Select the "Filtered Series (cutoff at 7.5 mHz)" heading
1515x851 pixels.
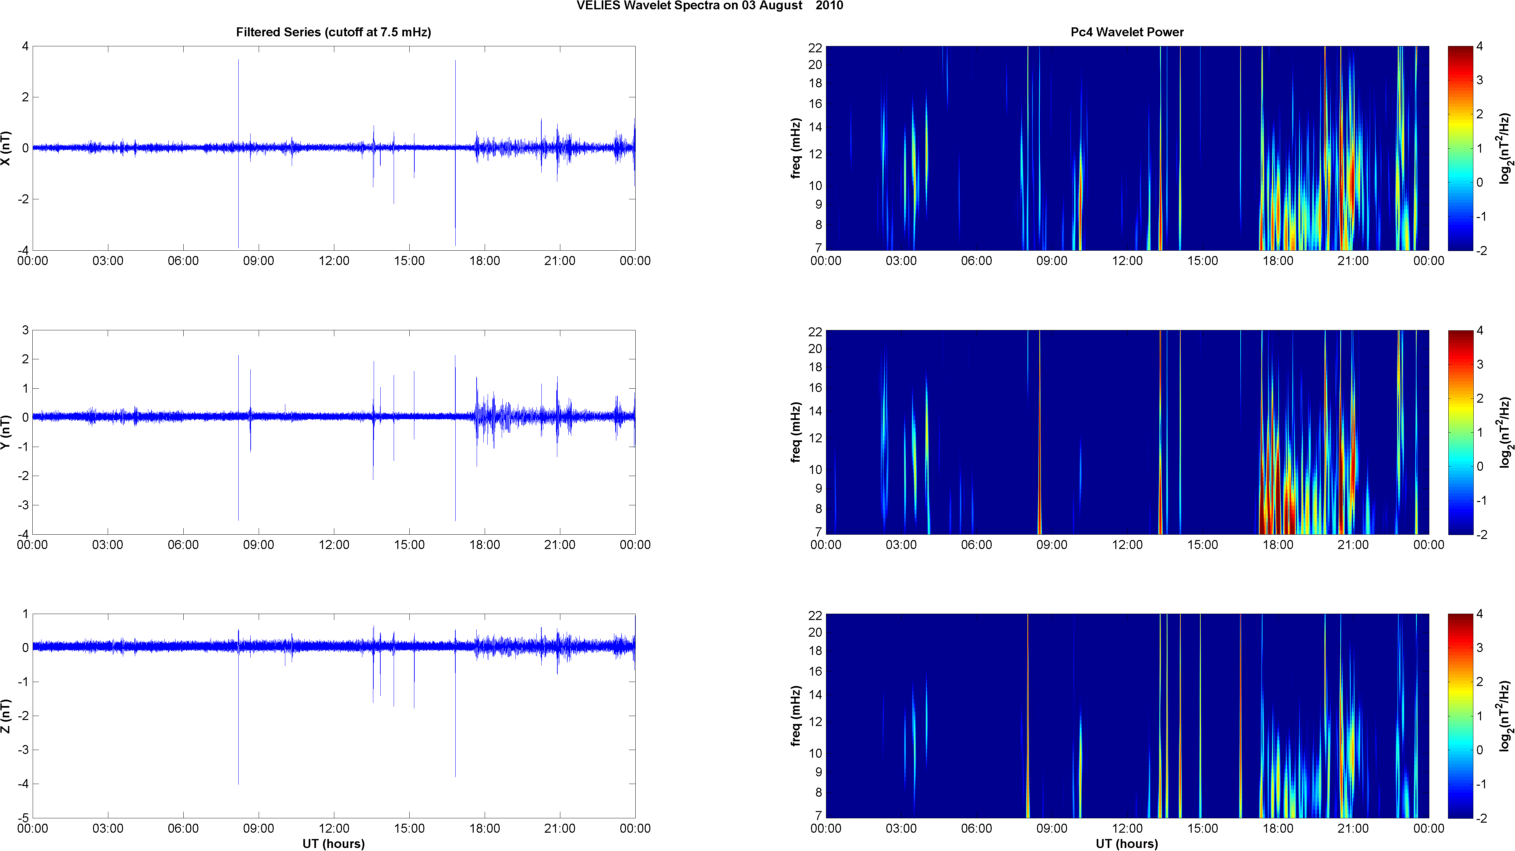334,32
